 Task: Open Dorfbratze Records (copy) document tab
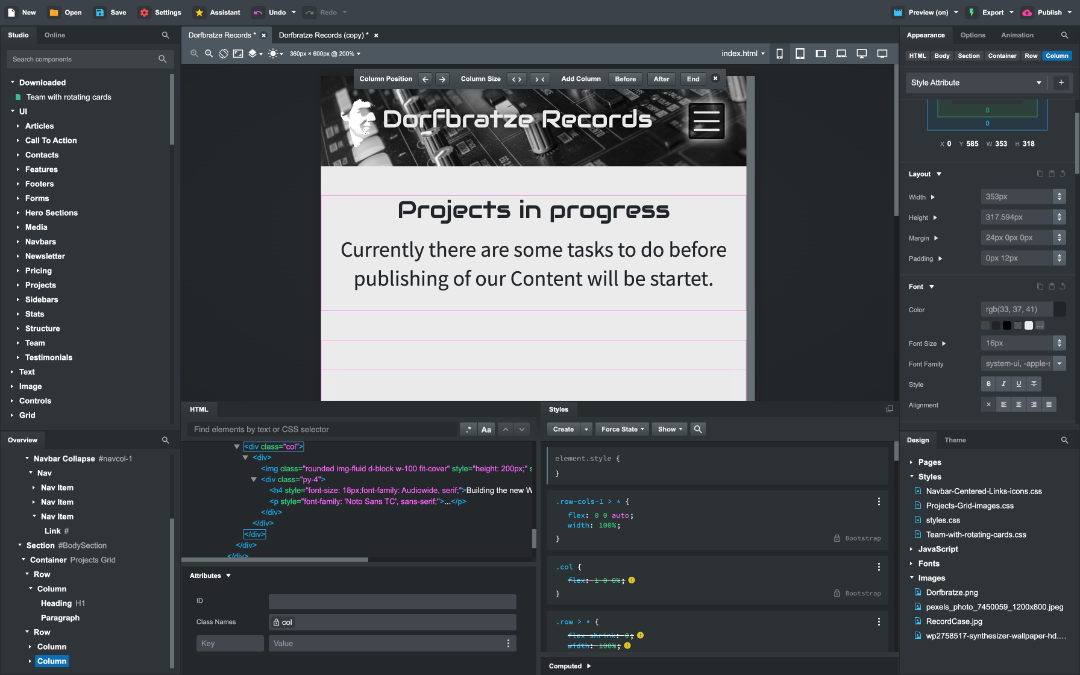tap(323, 35)
